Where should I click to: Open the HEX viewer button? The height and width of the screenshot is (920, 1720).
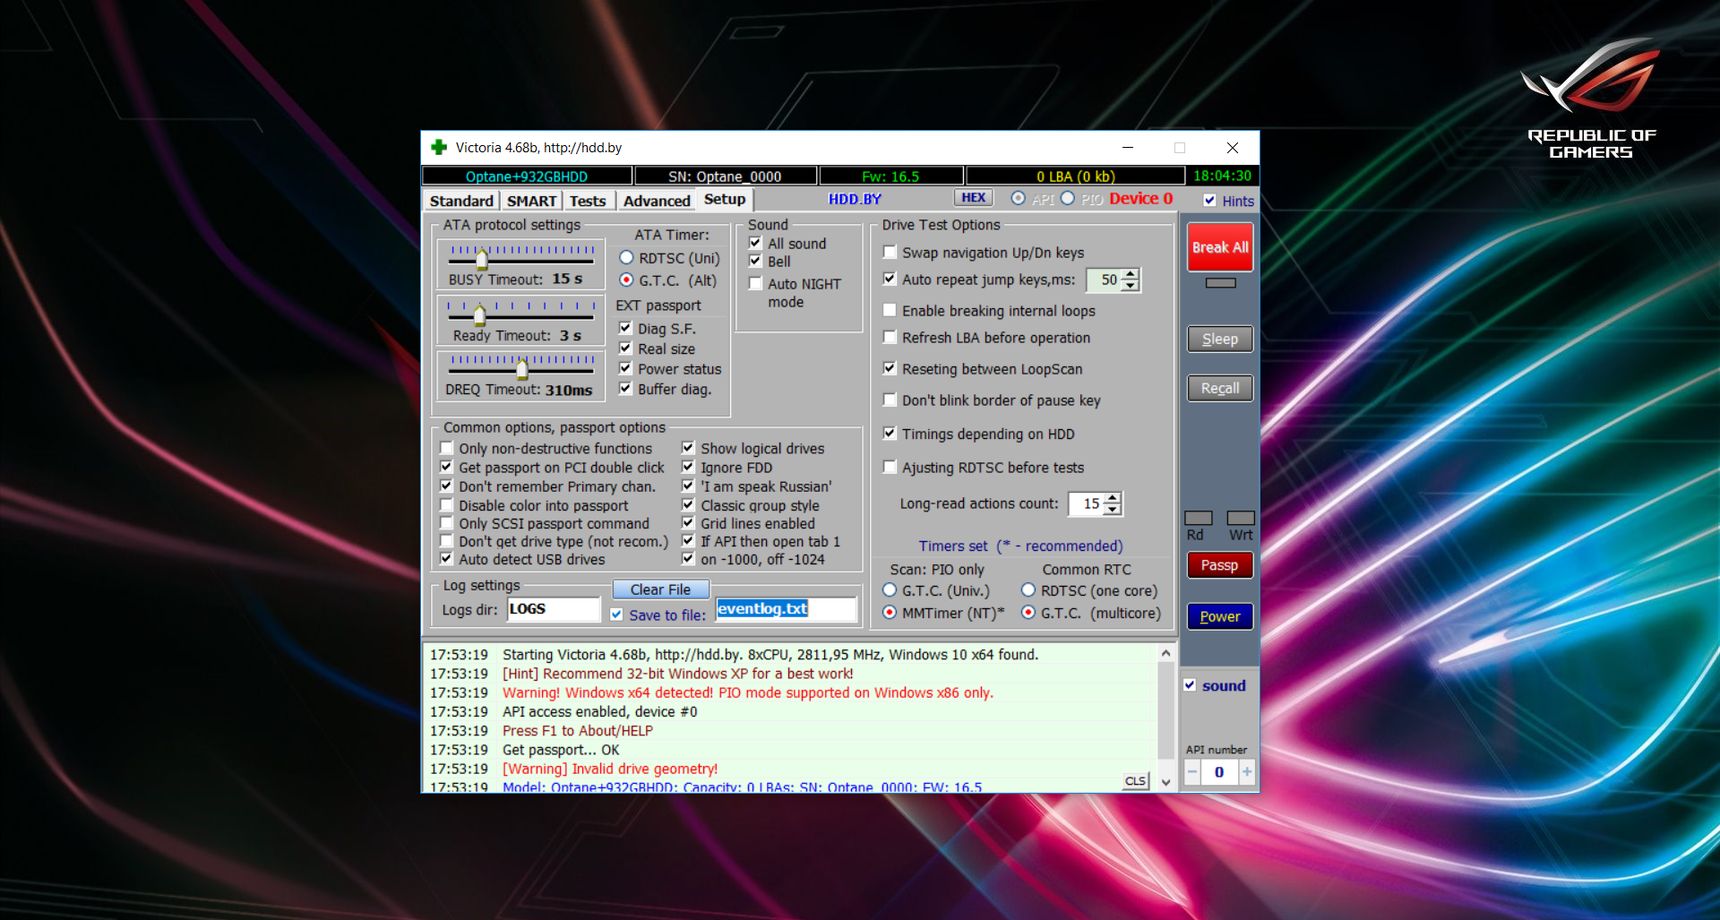pyautogui.click(x=973, y=198)
